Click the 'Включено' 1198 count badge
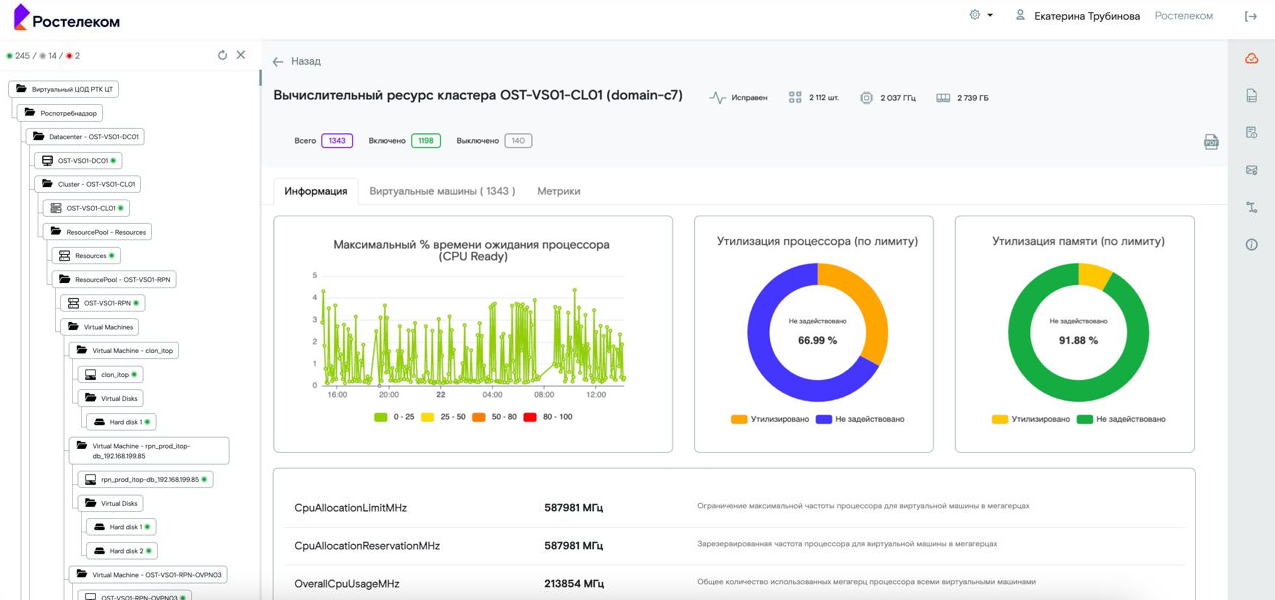The image size is (1275, 600). click(x=425, y=141)
